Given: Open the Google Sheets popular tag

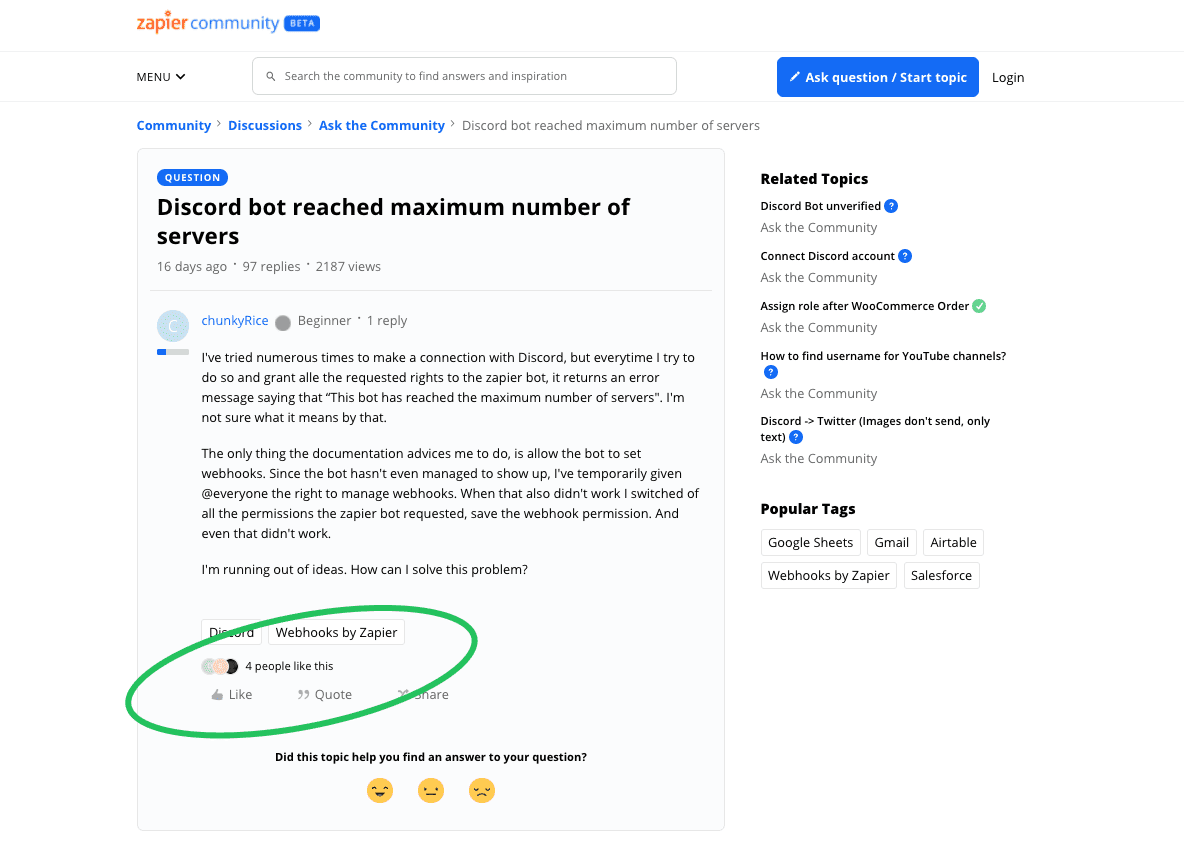Looking at the screenshot, I should tap(810, 543).
